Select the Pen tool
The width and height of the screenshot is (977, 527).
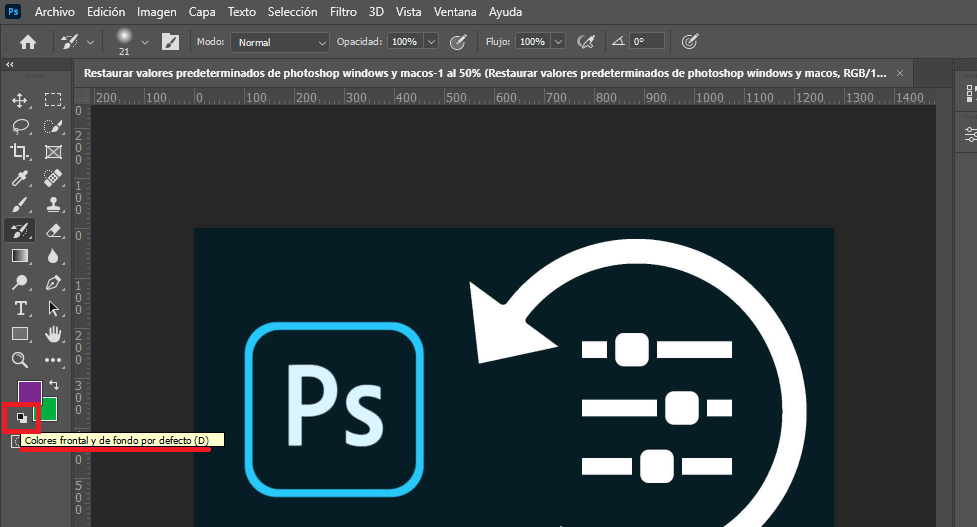[53, 283]
